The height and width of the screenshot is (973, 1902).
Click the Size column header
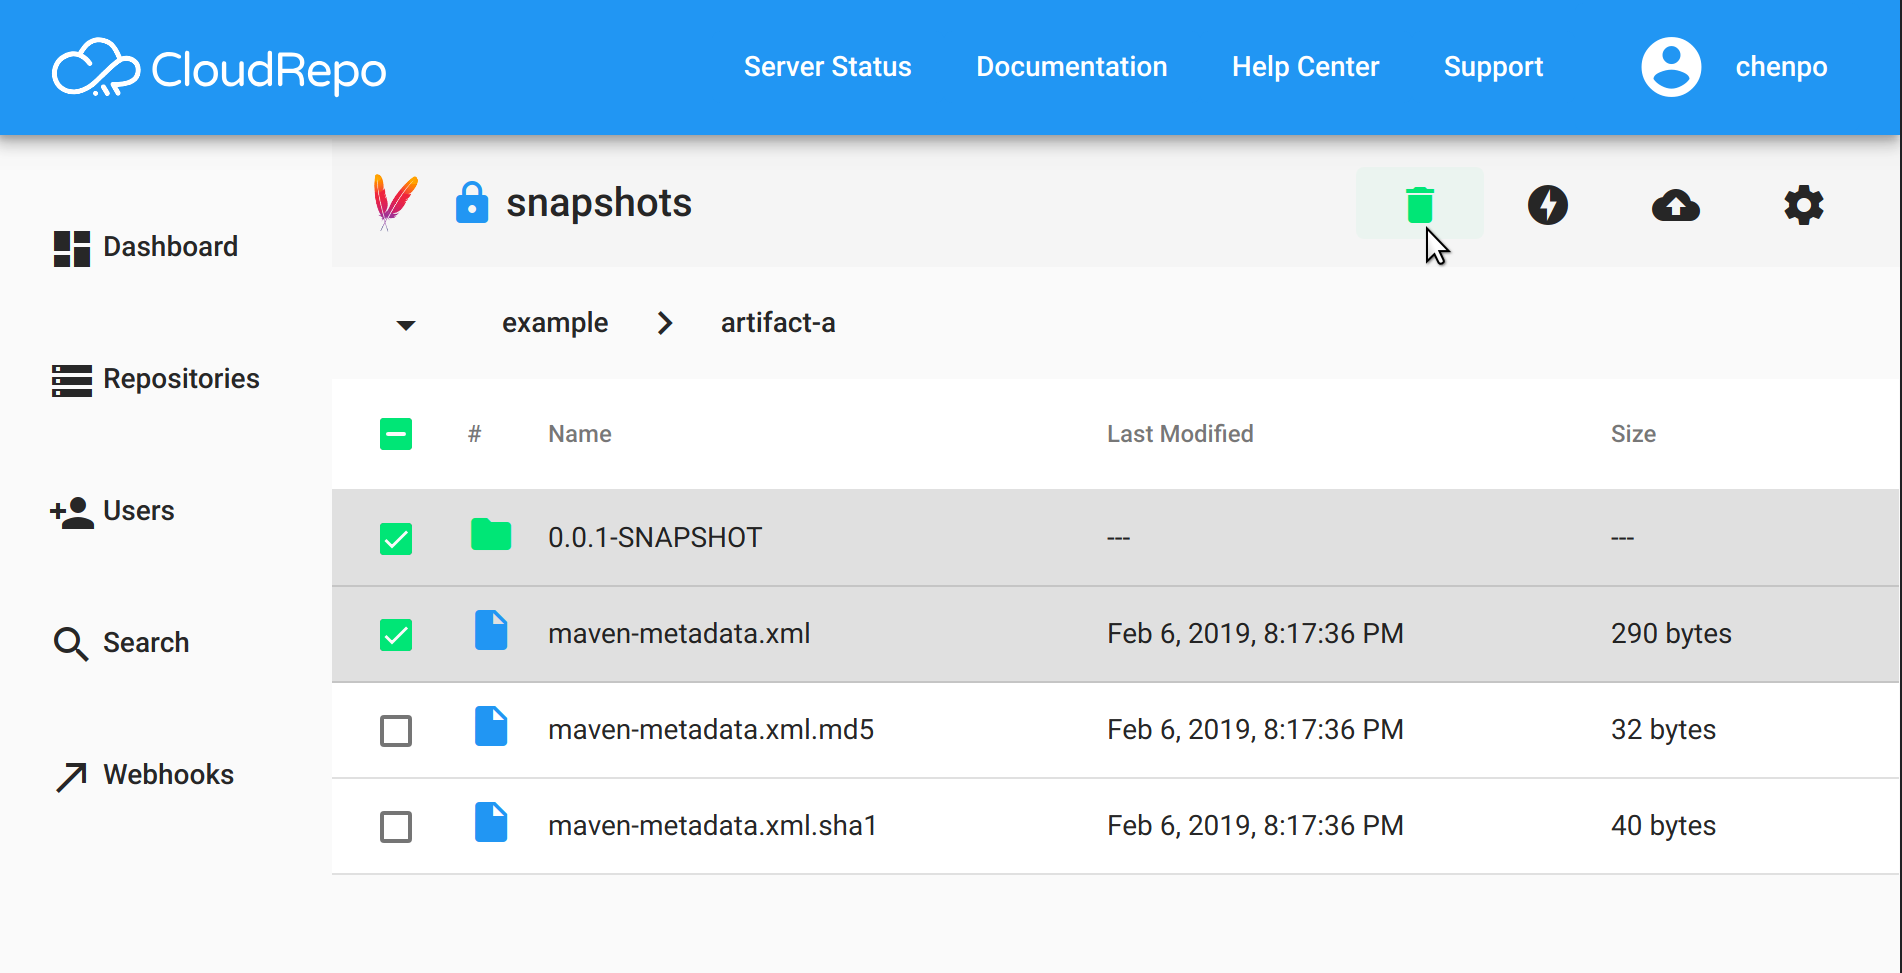pos(1633,434)
